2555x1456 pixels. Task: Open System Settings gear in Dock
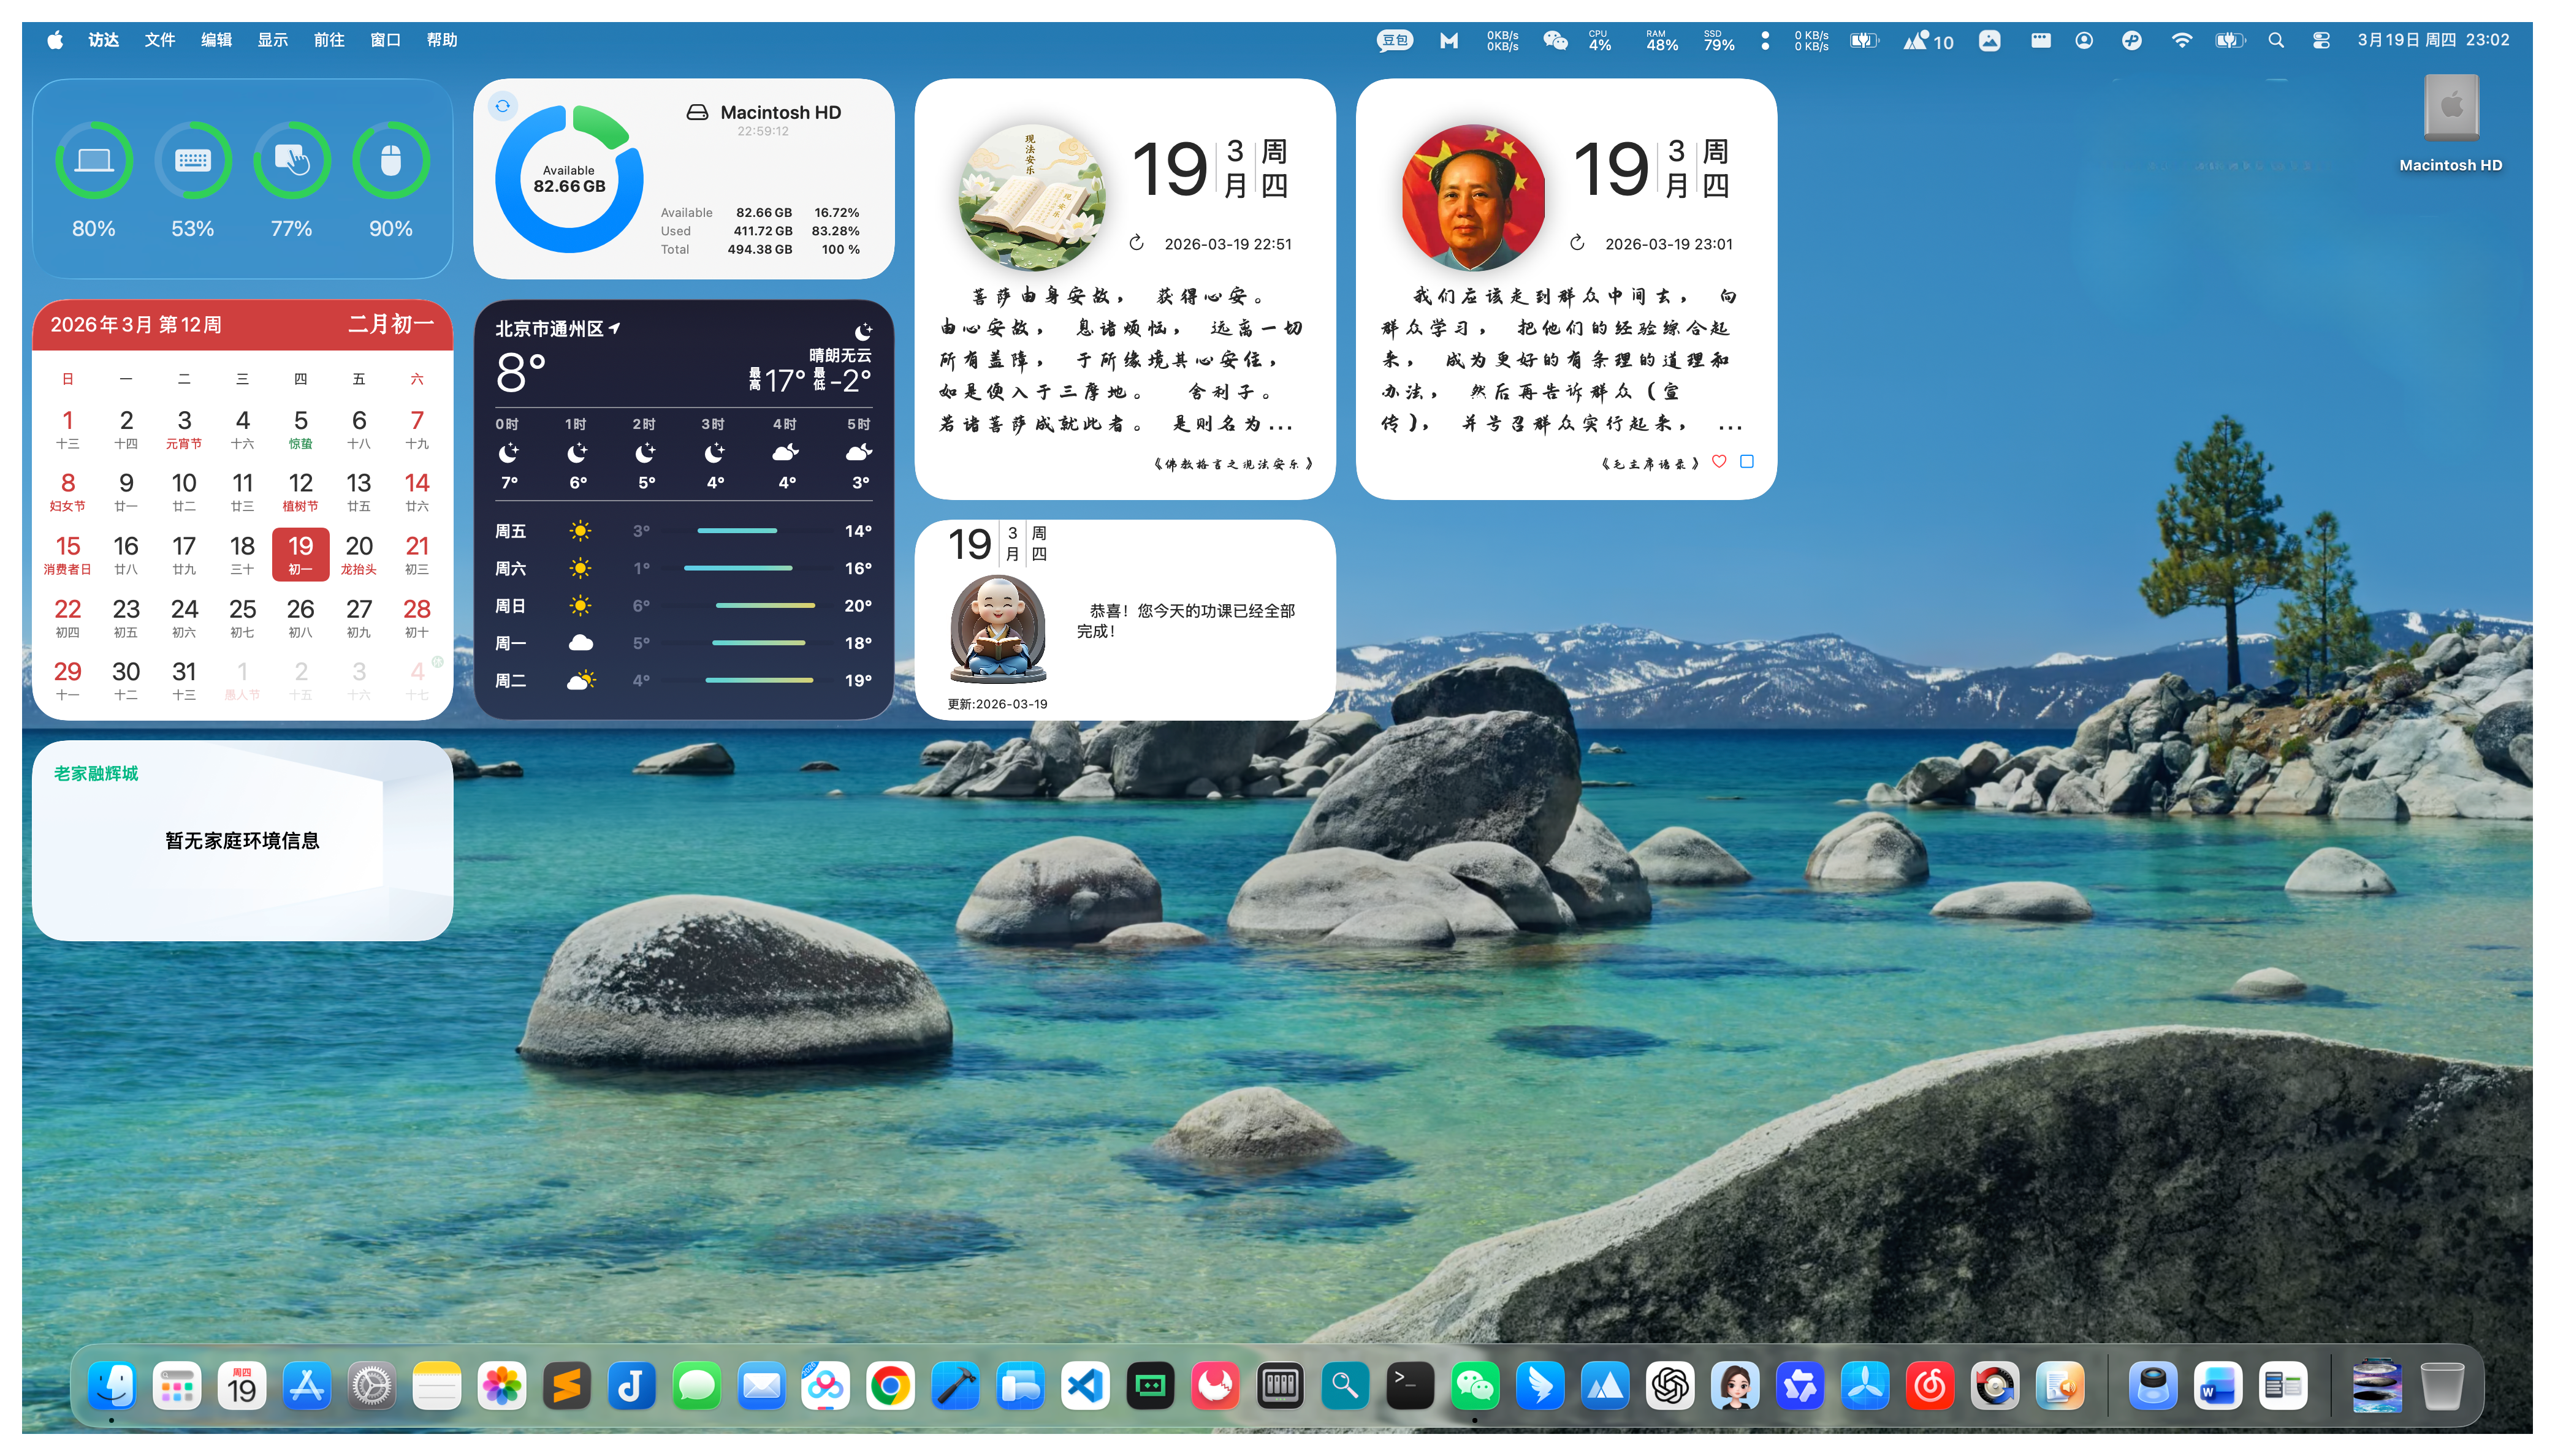(x=372, y=1386)
